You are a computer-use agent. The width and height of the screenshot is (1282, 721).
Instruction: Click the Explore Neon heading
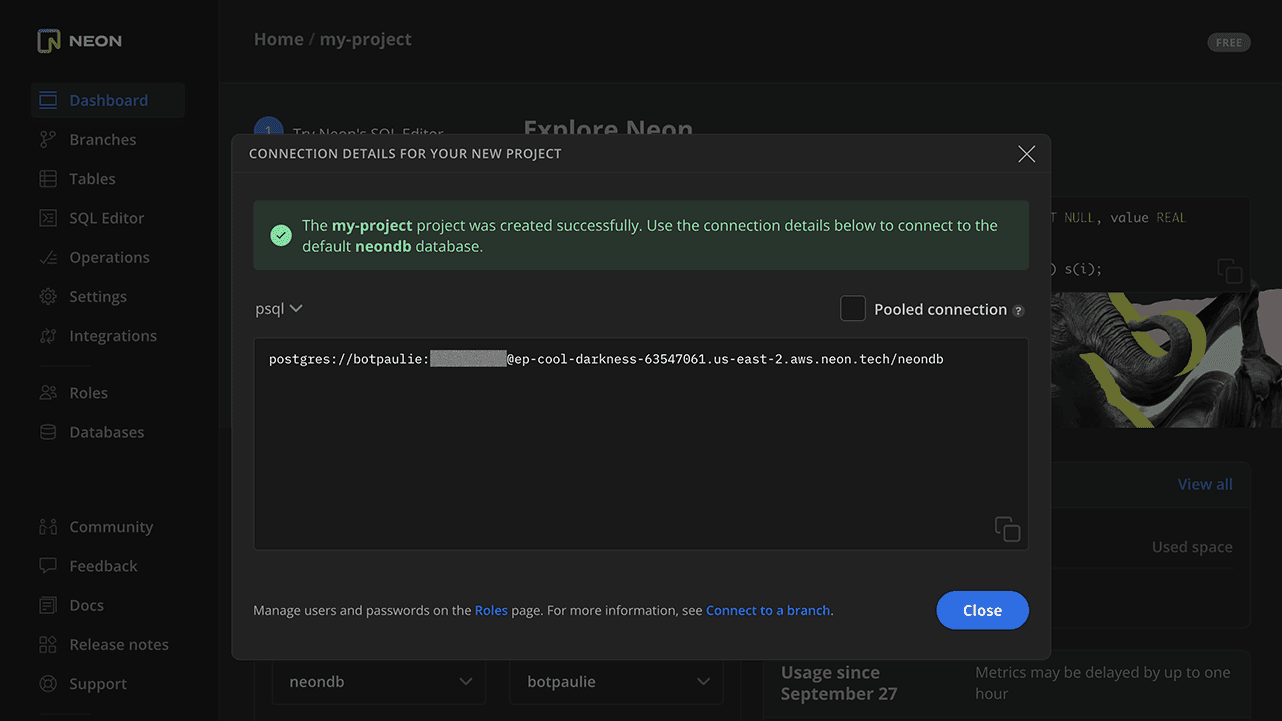(608, 127)
